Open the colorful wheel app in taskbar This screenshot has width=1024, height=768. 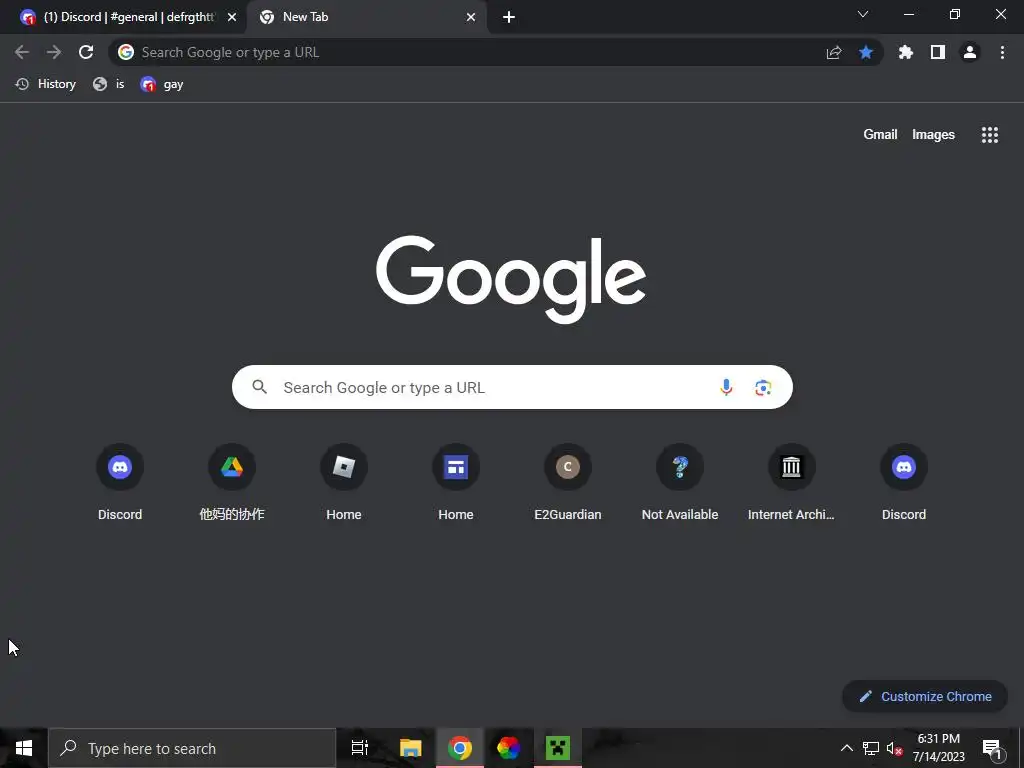509,748
